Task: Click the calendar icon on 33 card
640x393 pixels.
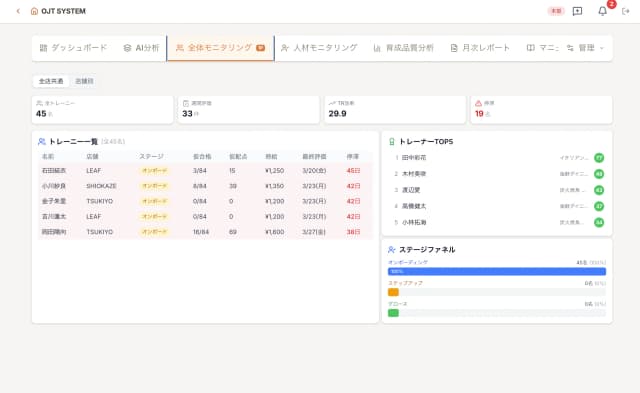Action: [x=186, y=103]
